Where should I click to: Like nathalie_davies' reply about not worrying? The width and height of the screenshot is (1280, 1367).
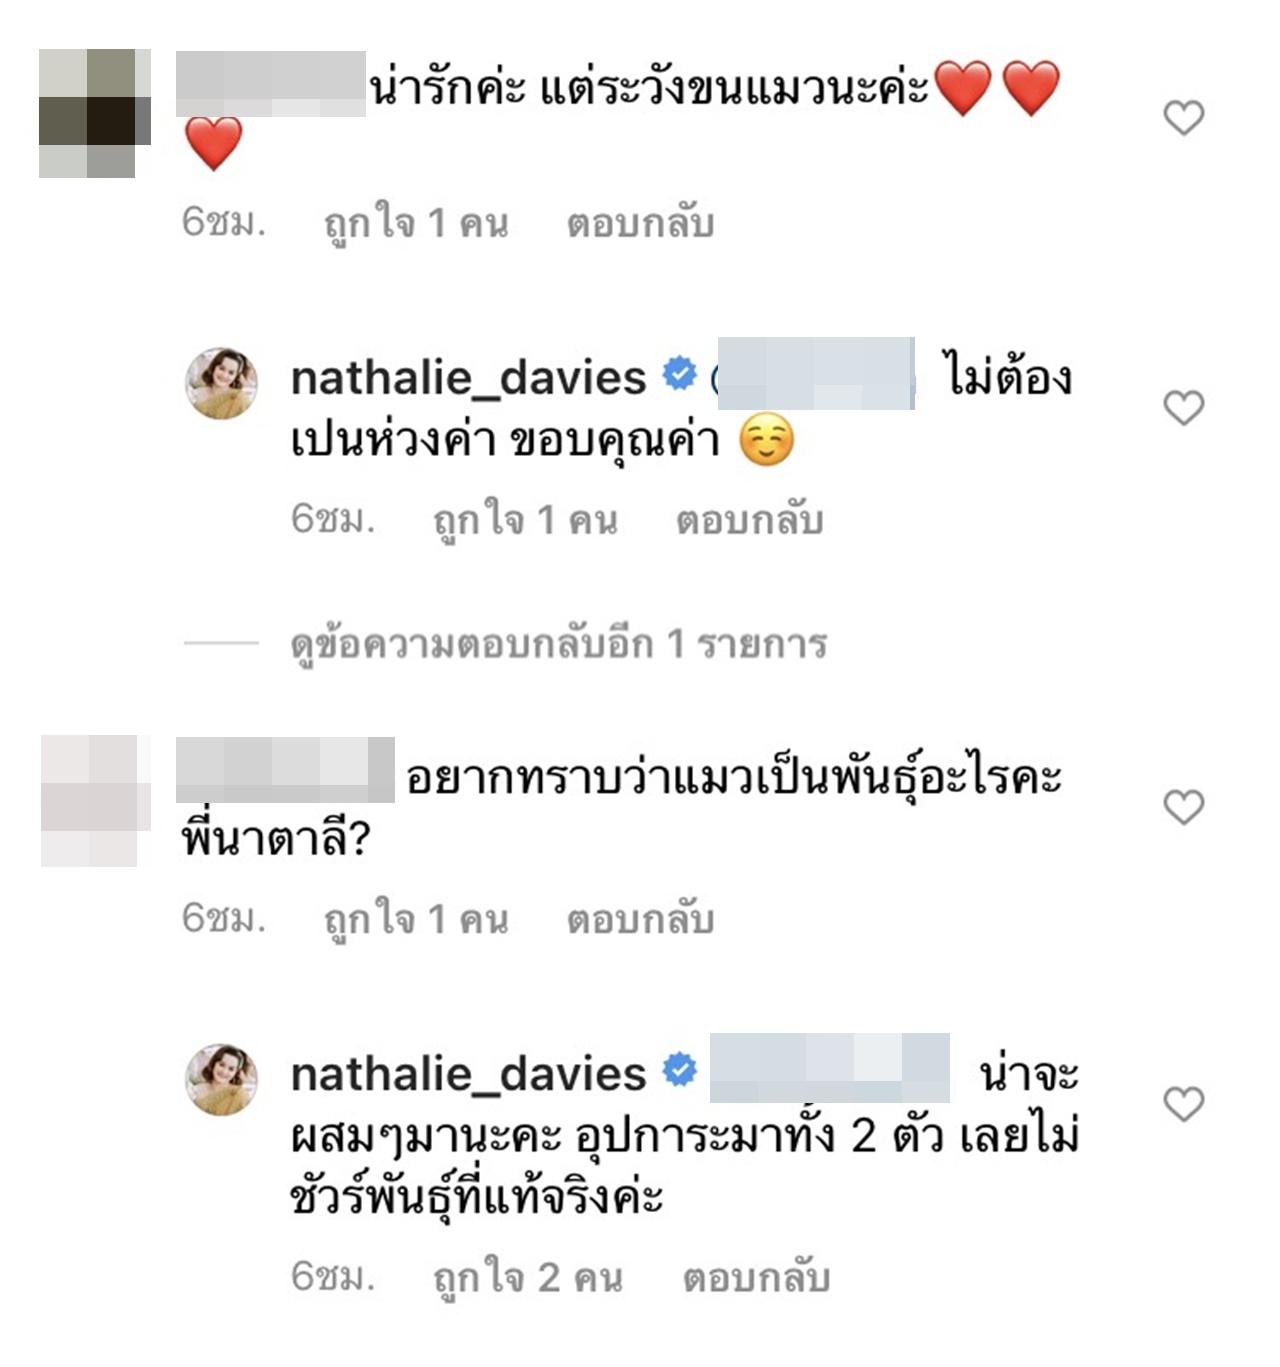pos(1184,408)
